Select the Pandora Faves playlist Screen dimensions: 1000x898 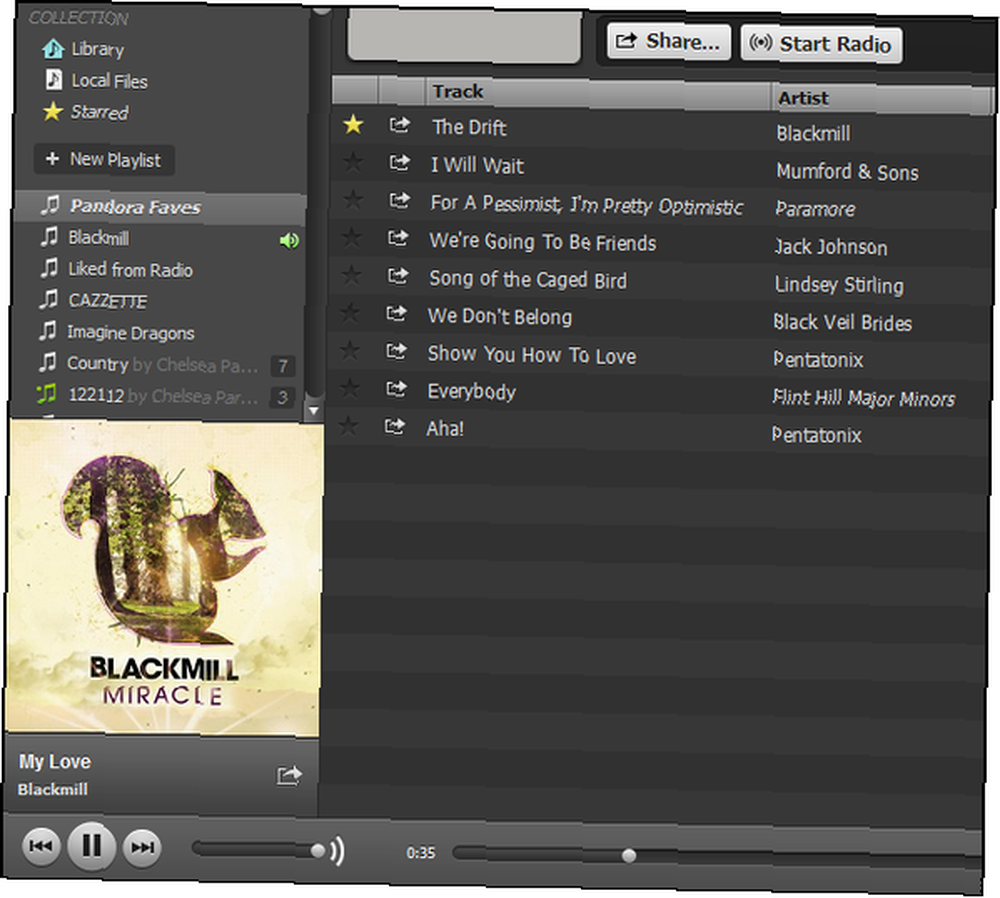[x=159, y=207]
